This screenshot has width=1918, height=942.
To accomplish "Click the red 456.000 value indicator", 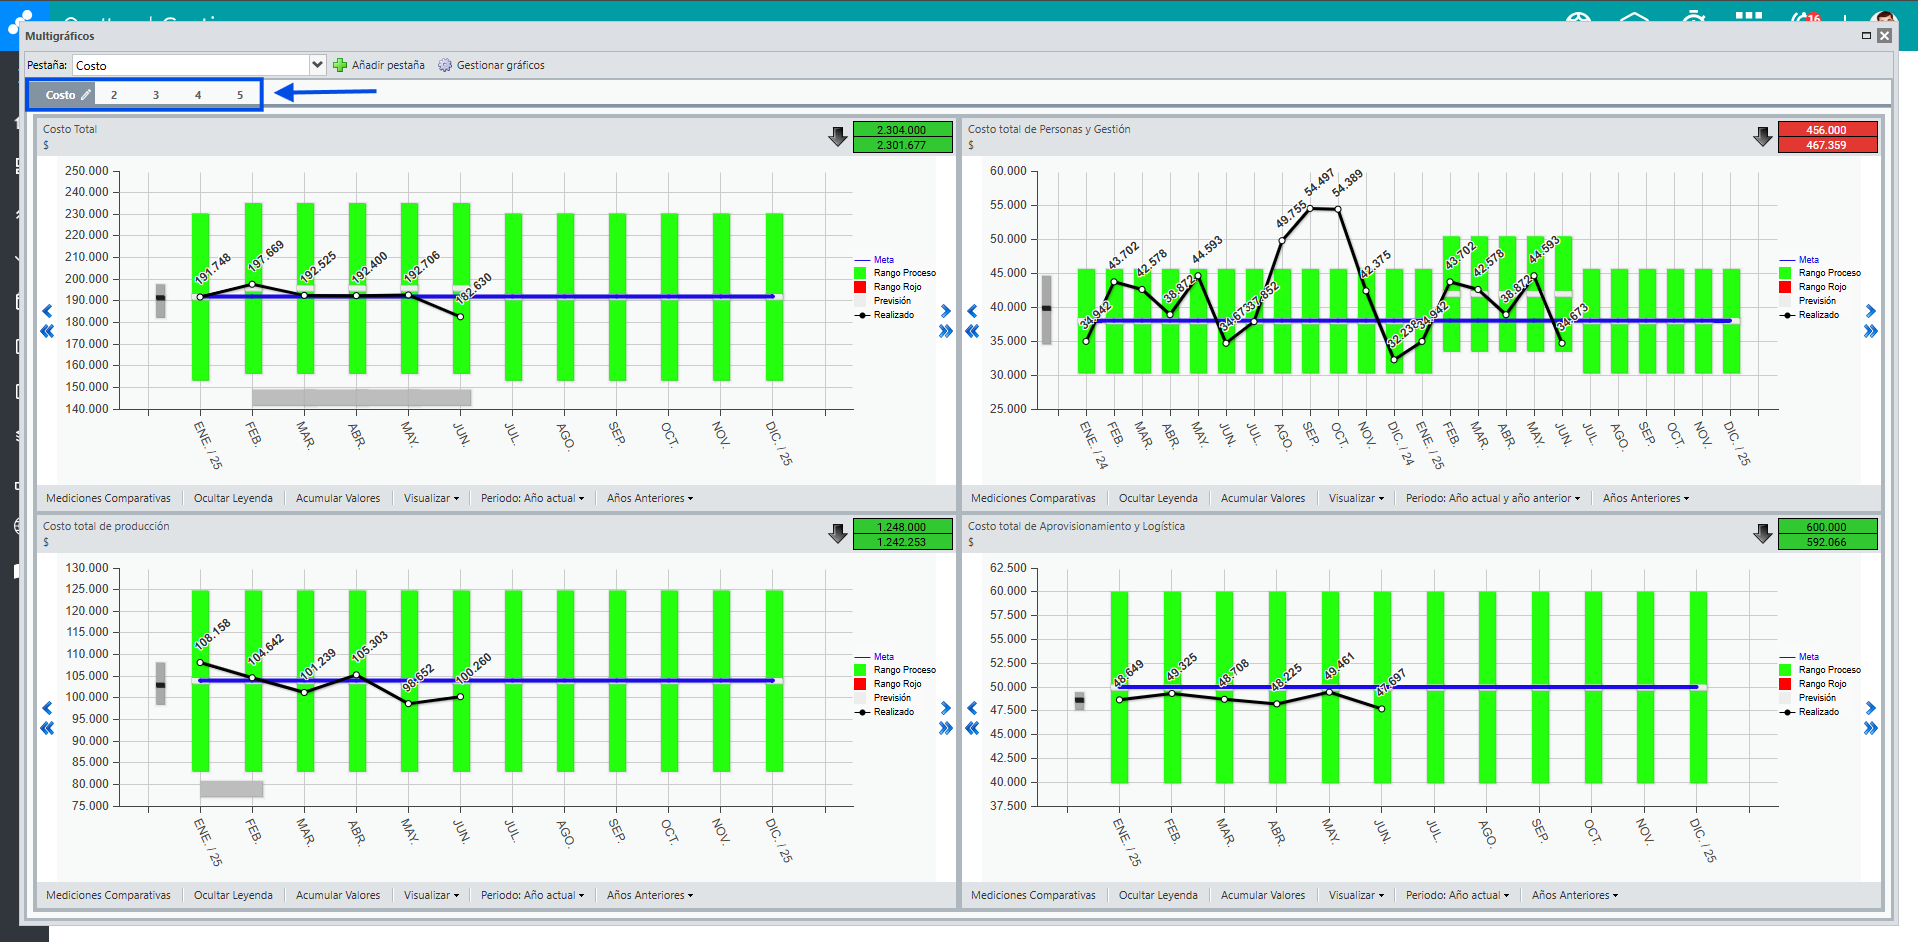I will coord(1827,130).
